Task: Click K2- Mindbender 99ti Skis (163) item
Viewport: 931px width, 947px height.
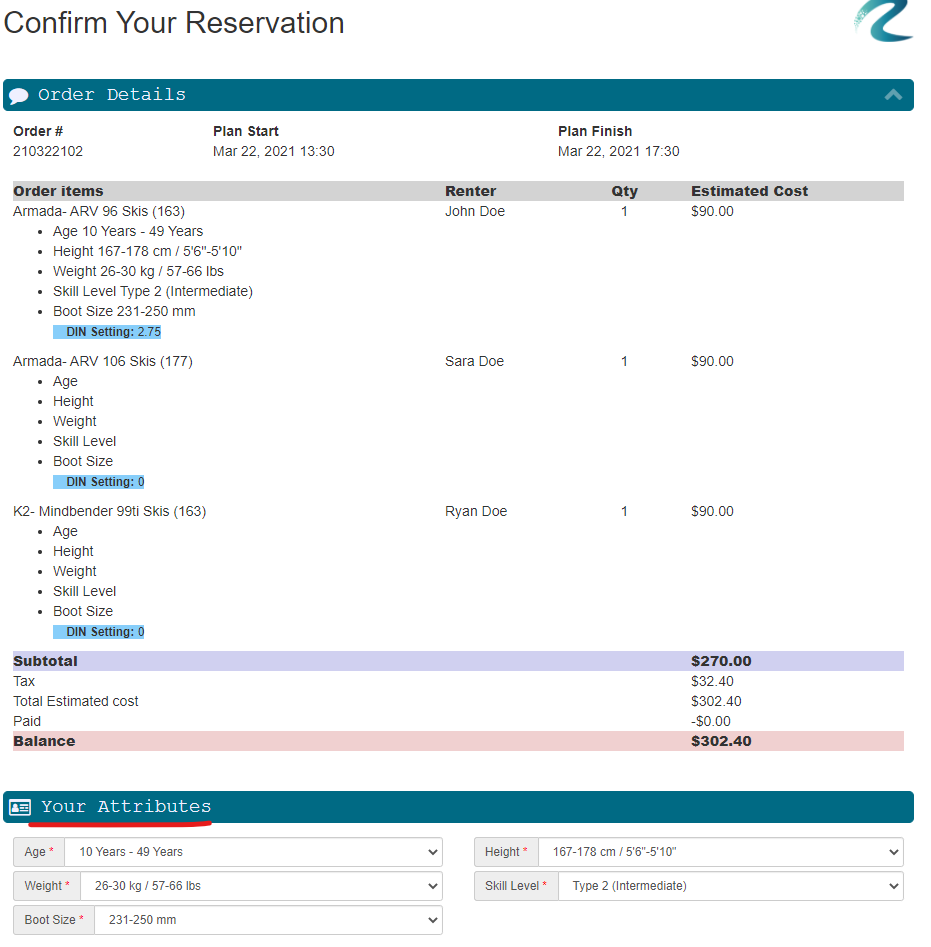Action: (x=109, y=511)
